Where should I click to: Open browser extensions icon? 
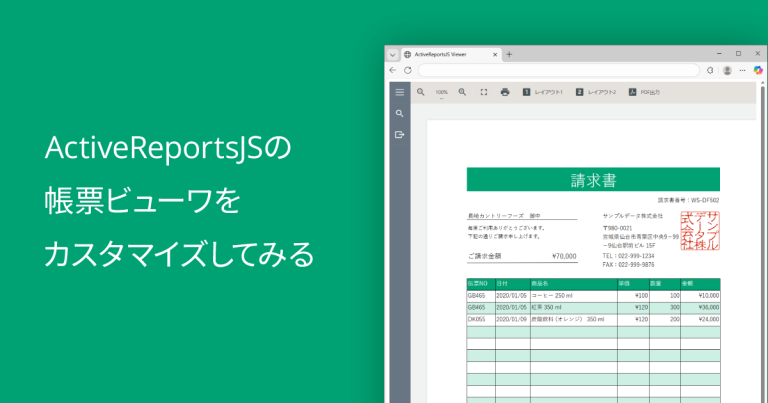coord(710,70)
